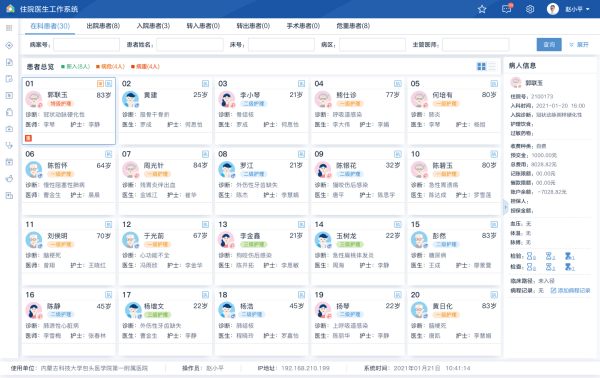Open the sidebar menu grid icon

coord(9,28)
